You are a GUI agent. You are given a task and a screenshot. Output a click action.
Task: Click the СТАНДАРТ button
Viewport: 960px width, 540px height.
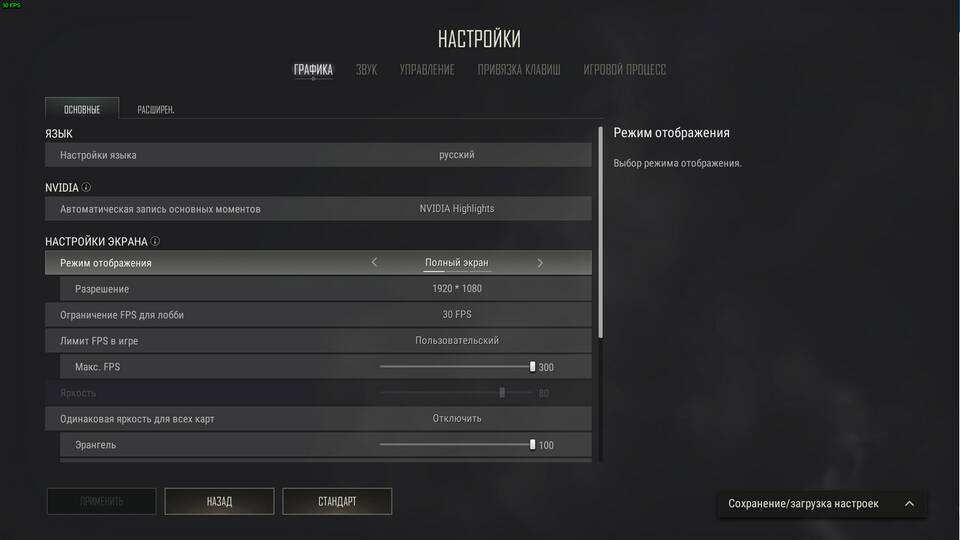click(337, 501)
